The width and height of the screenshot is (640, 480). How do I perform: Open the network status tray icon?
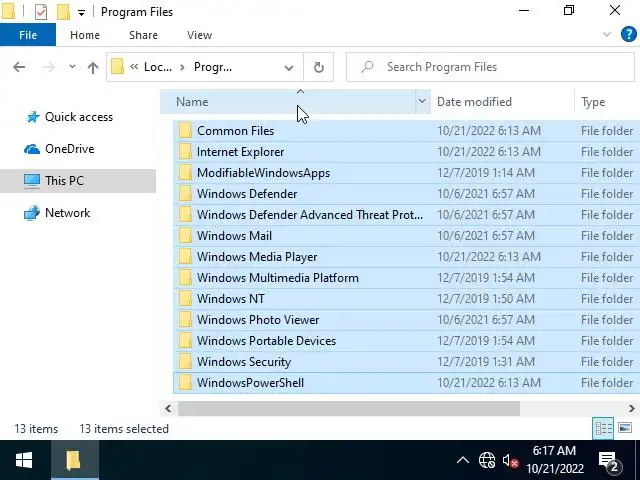click(x=487, y=461)
